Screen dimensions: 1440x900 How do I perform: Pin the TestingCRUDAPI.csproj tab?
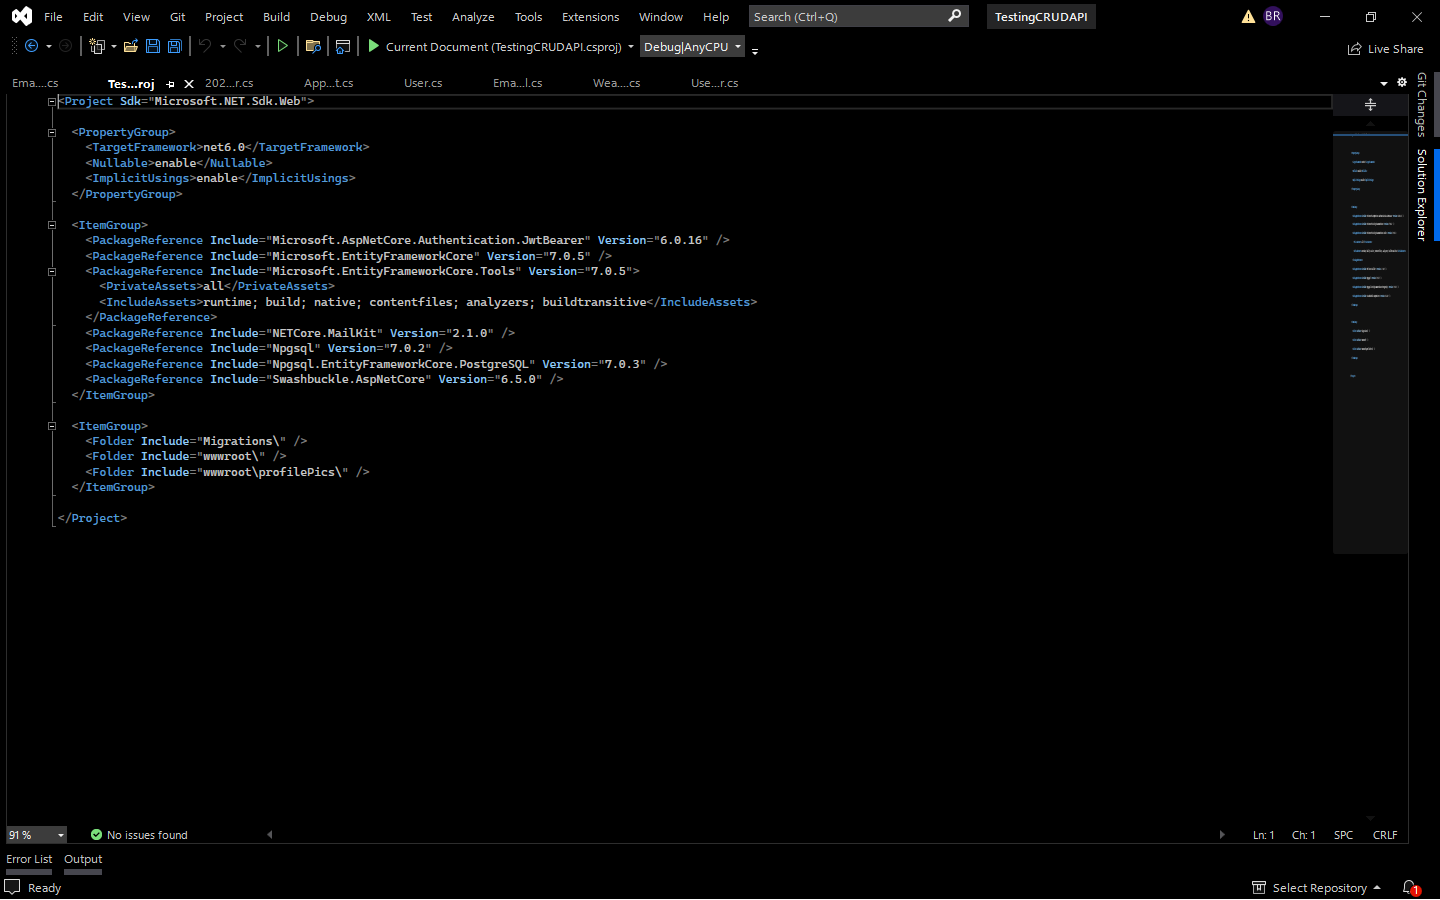170,83
